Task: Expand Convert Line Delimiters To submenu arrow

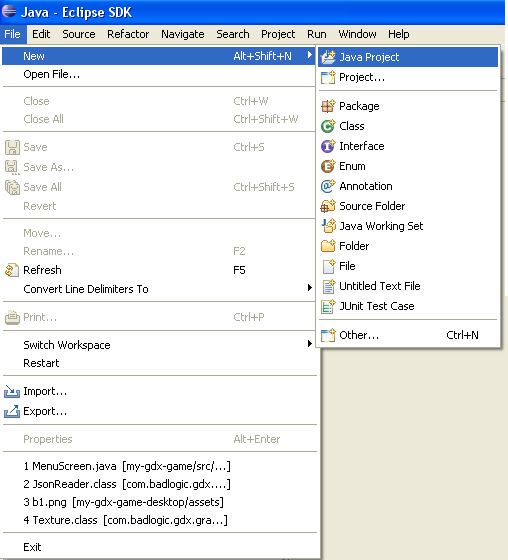Action: point(310,288)
